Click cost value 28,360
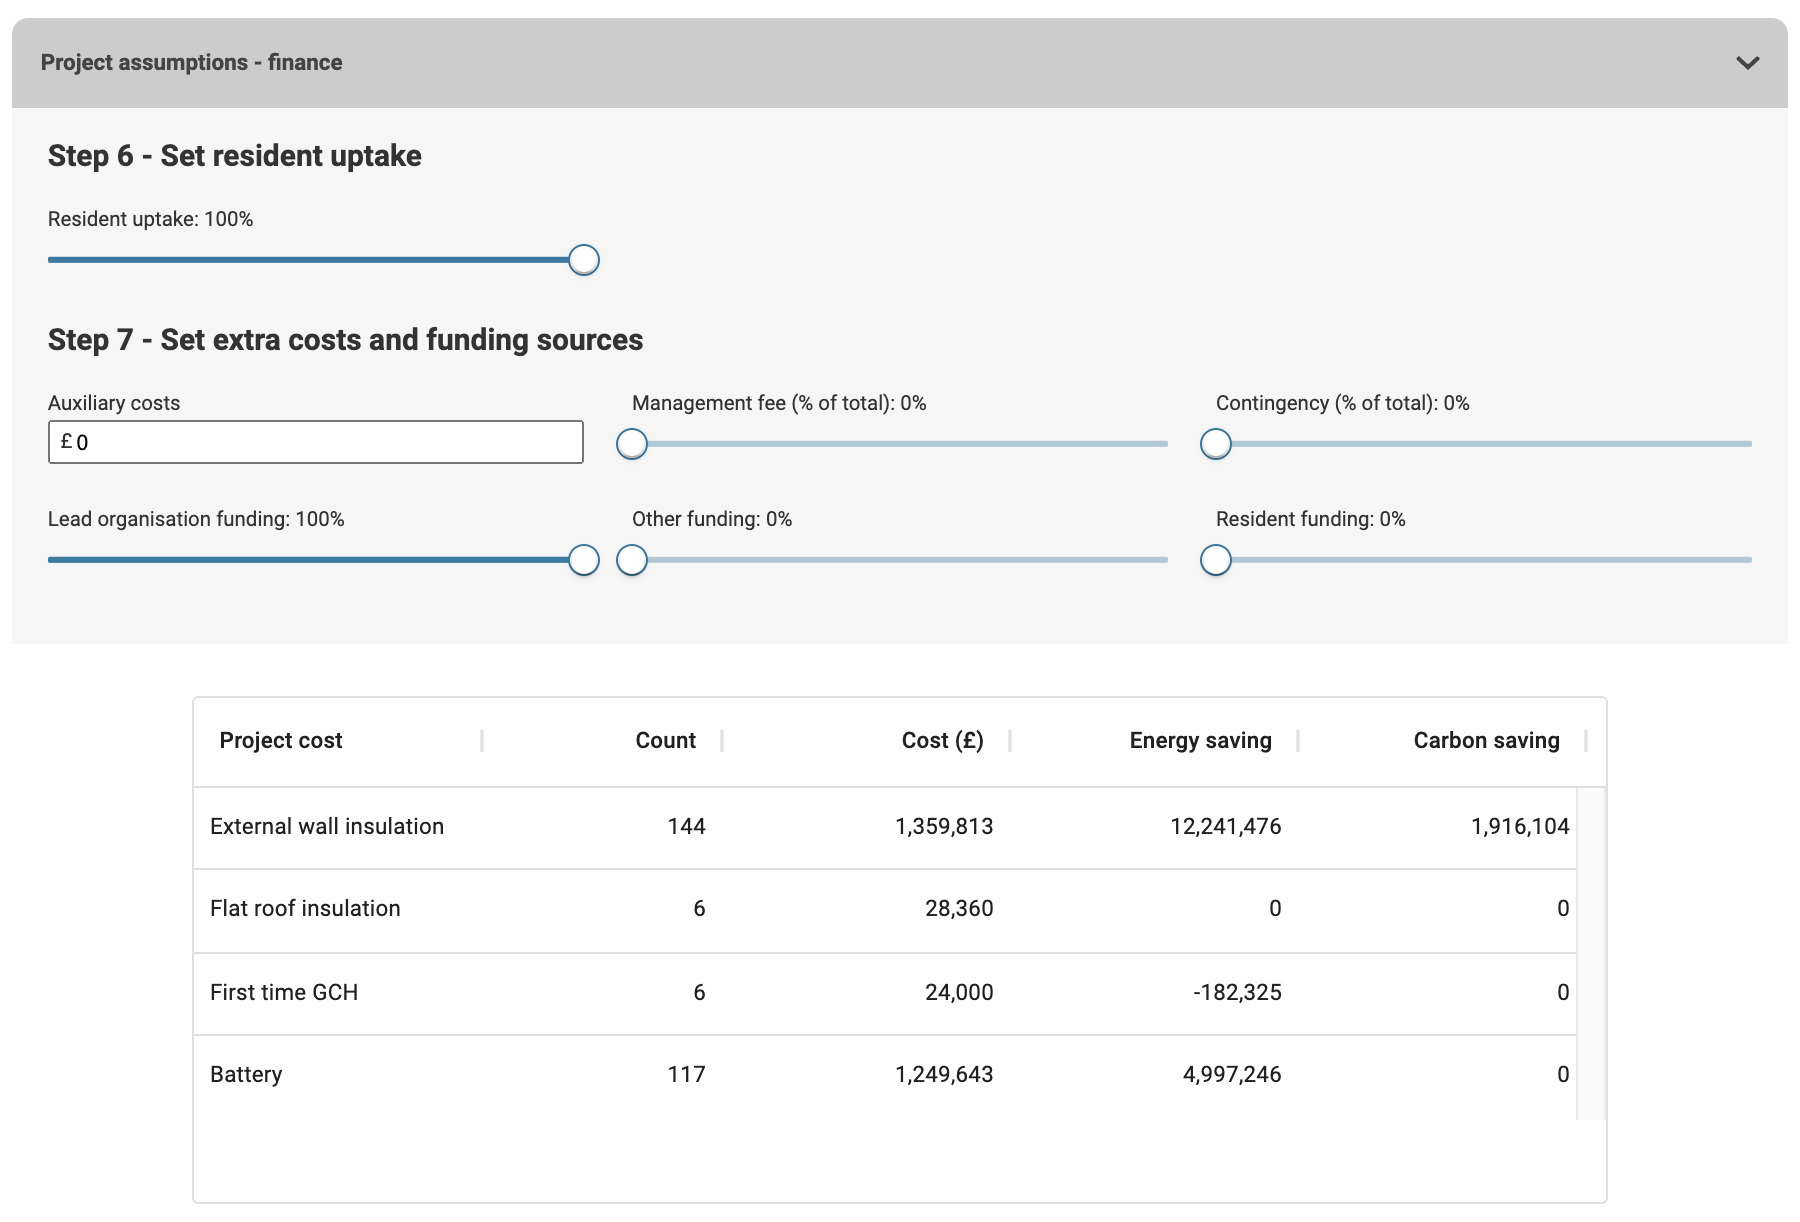The height and width of the screenshot is (1222, 1800). pos(959,908)
